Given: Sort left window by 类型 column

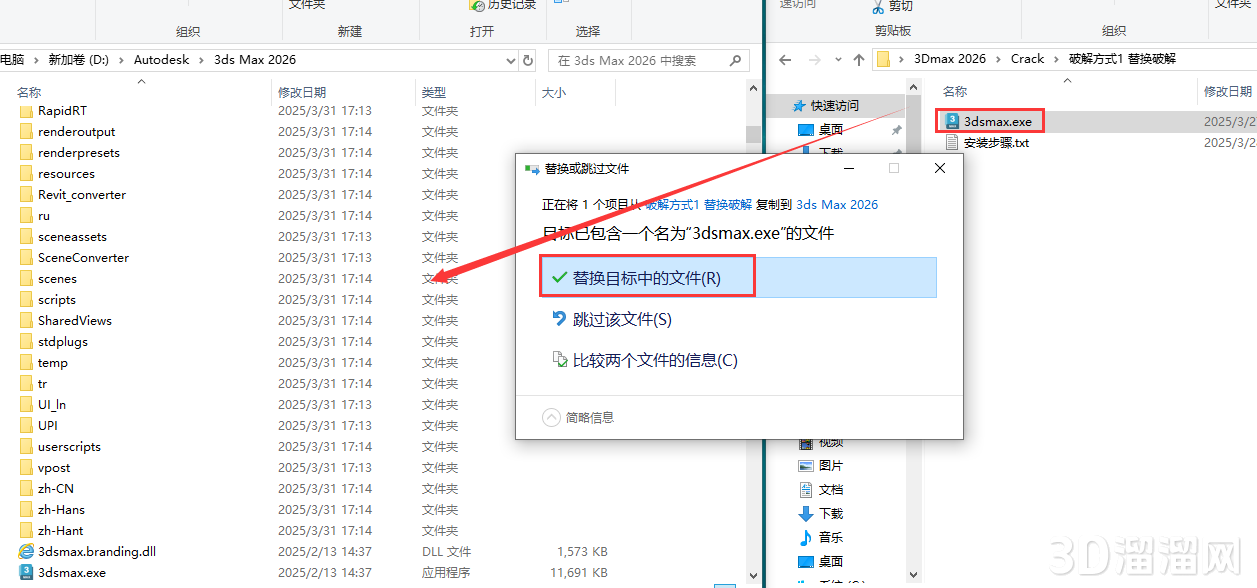Looking at the screenshot, I should pos(434,92).
